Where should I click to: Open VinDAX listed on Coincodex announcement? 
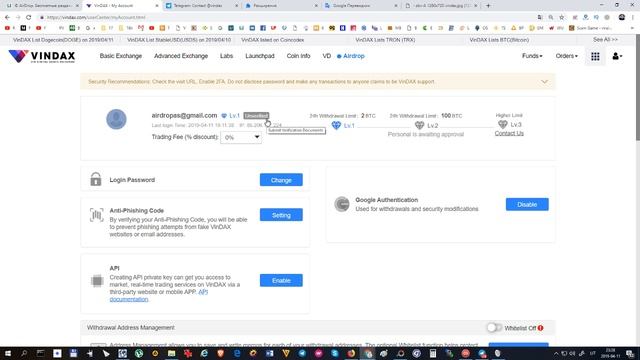pos(273,40)
